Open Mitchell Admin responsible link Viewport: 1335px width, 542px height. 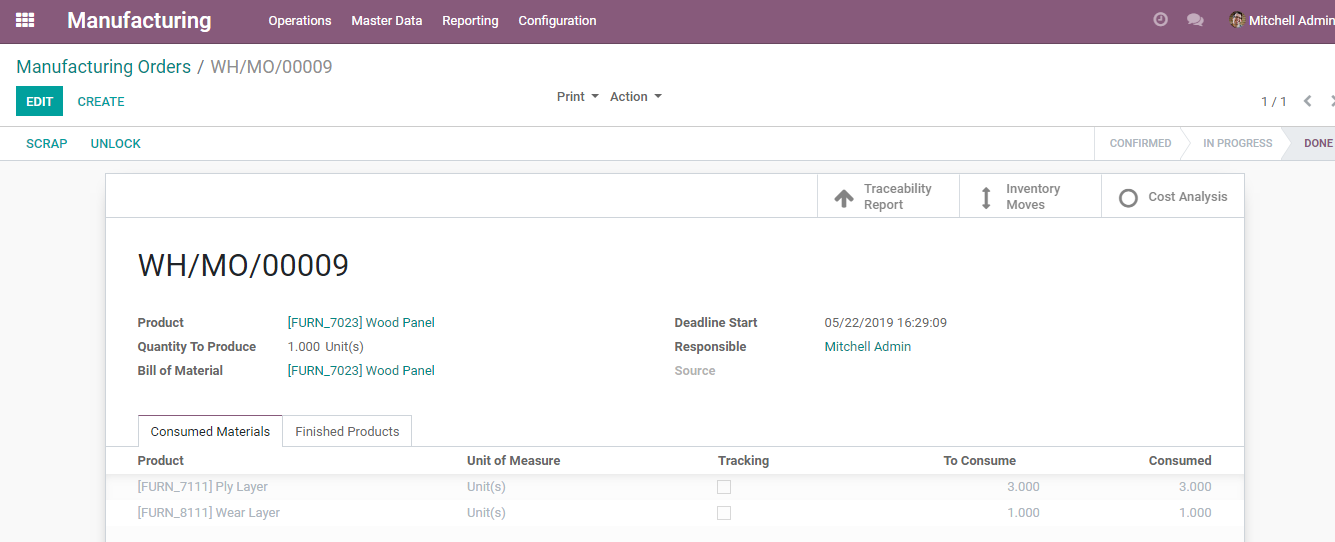point(868,347)
